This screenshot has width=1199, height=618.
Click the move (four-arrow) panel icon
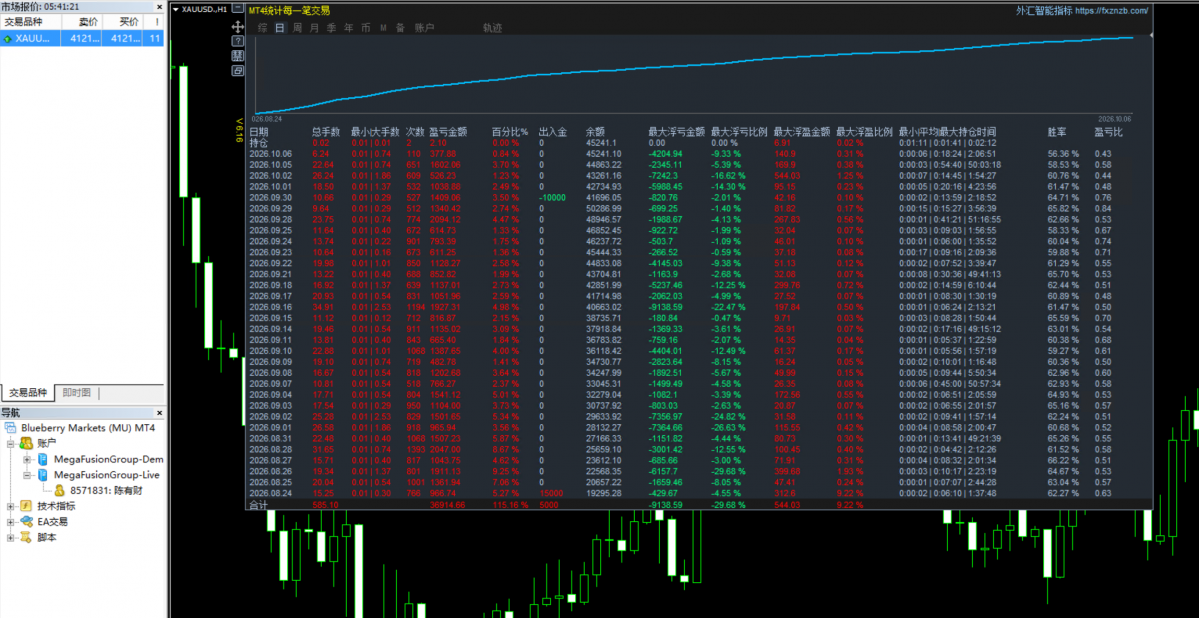click(x=238, y=26)
